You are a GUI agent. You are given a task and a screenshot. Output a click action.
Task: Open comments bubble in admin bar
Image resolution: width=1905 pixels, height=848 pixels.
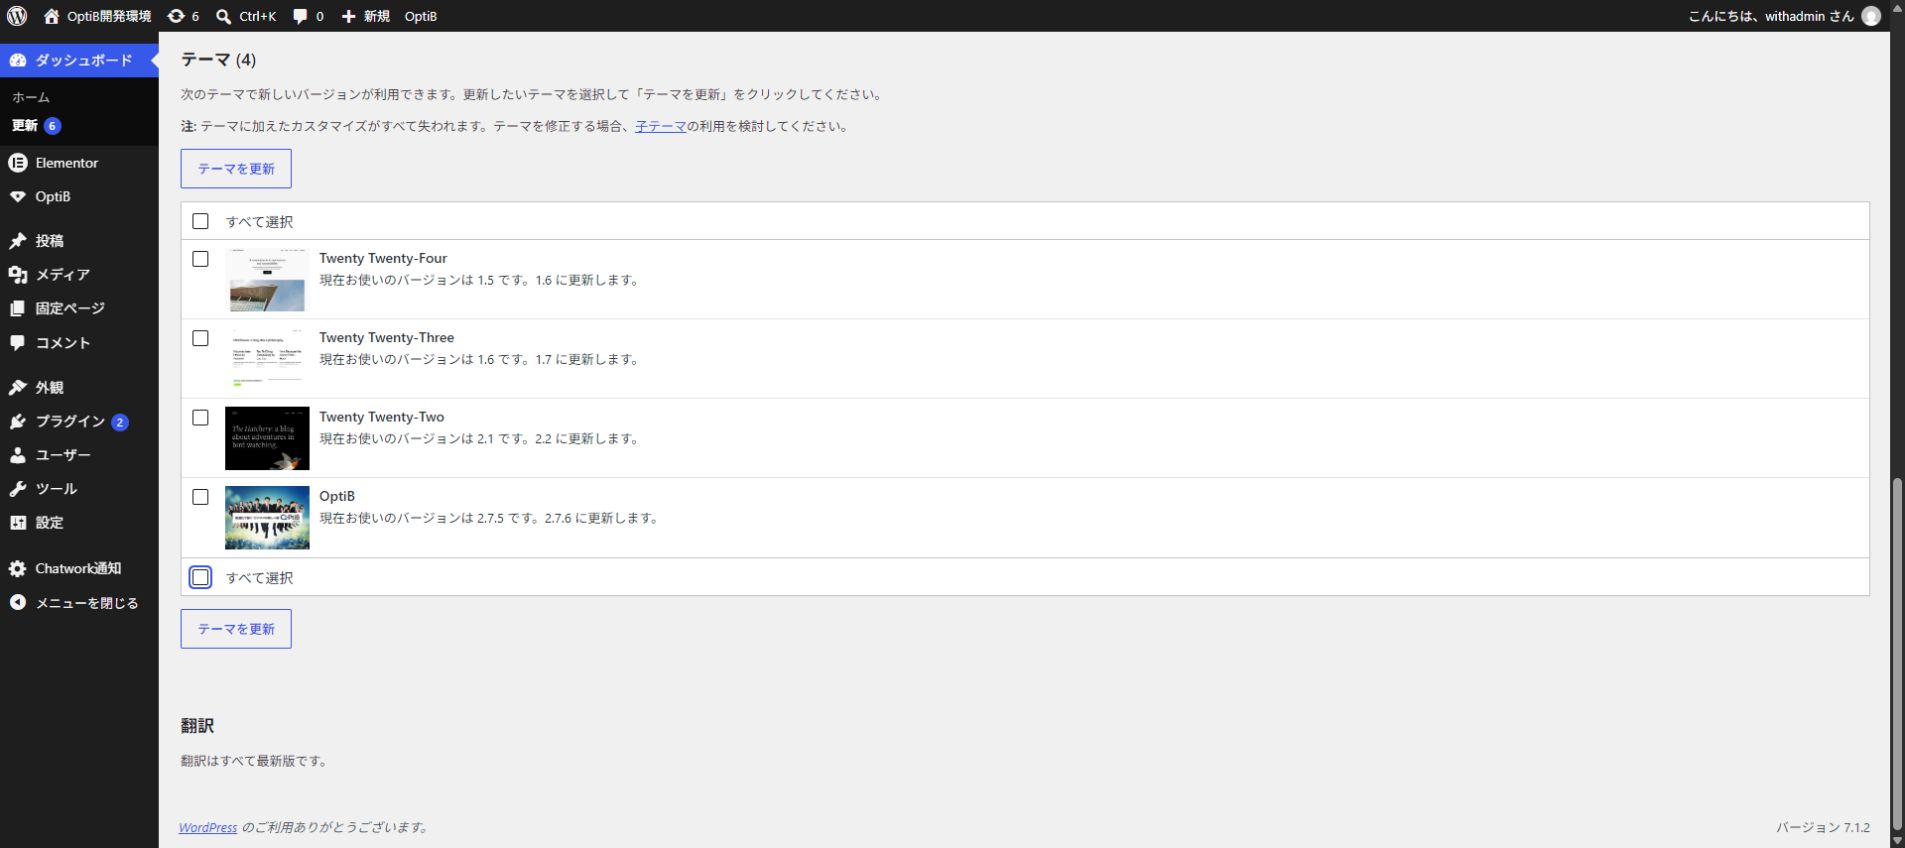(x=300, y=16)
